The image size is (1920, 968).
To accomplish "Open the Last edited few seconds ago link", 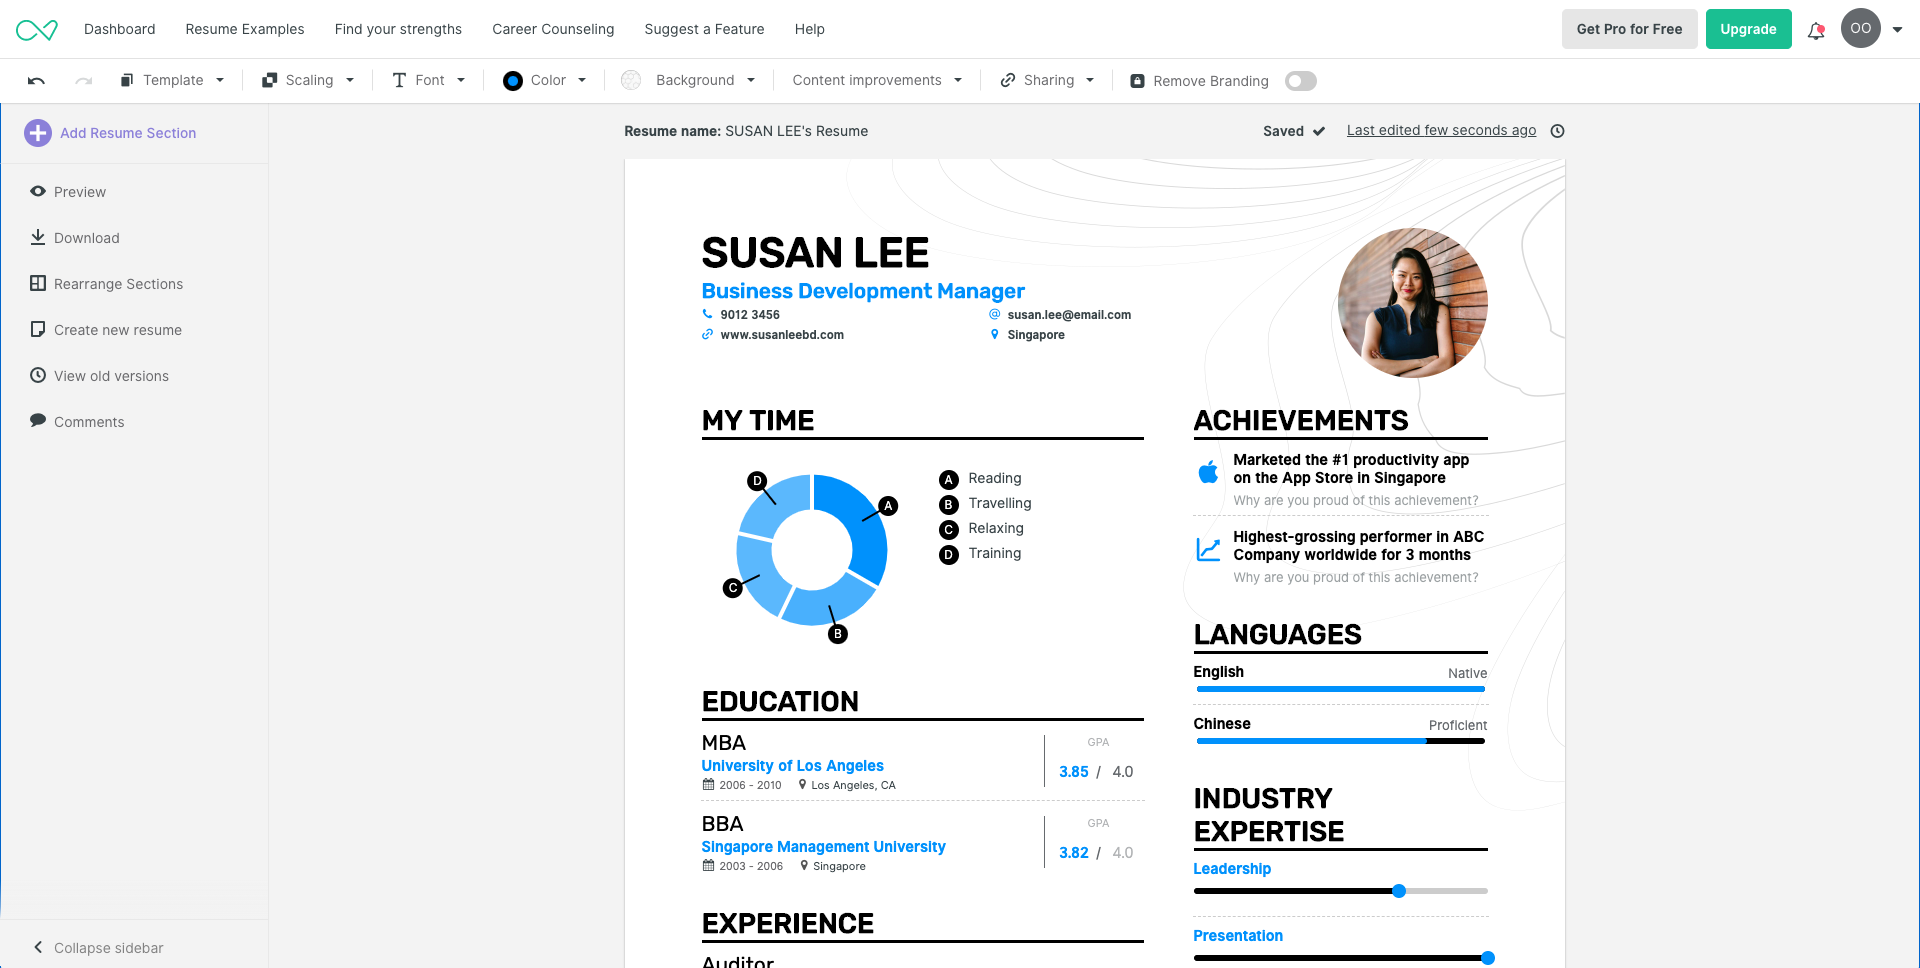I will point(1441,131).
